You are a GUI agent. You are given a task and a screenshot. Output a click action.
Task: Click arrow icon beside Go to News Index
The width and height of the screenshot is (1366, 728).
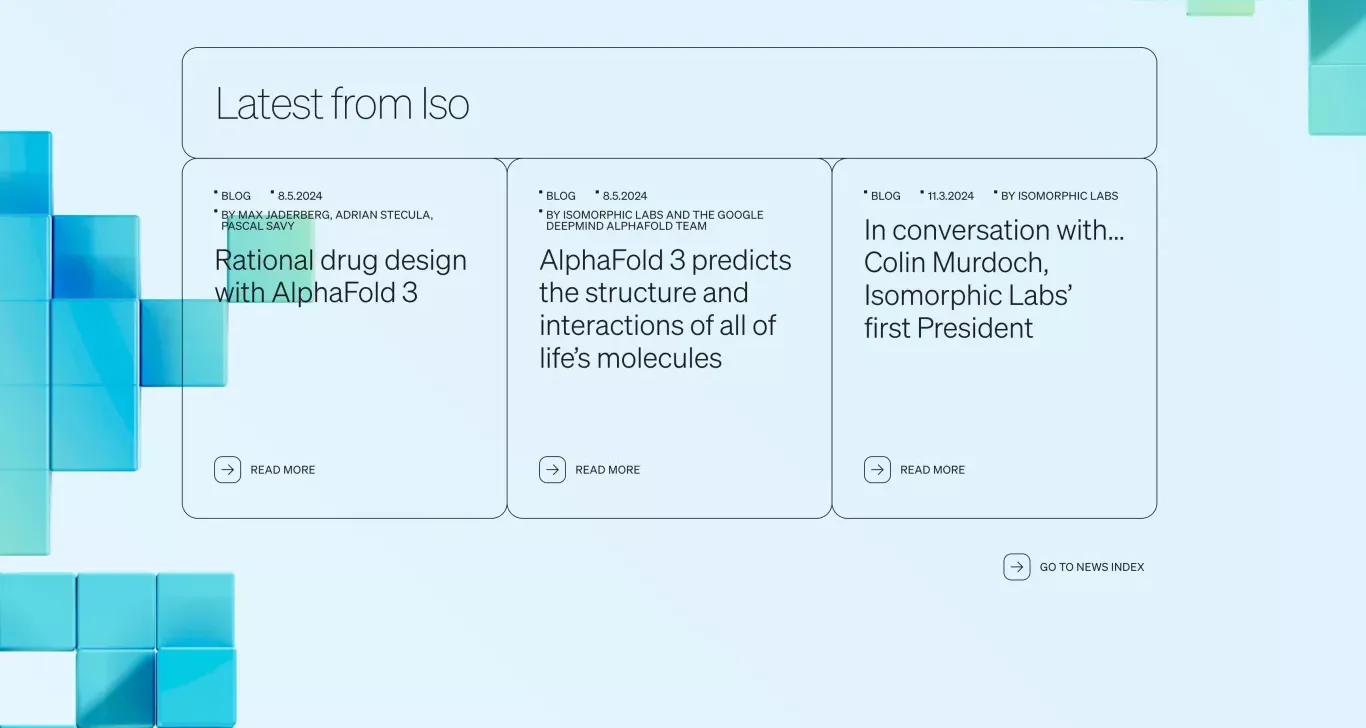click(x=1016, y=567)
